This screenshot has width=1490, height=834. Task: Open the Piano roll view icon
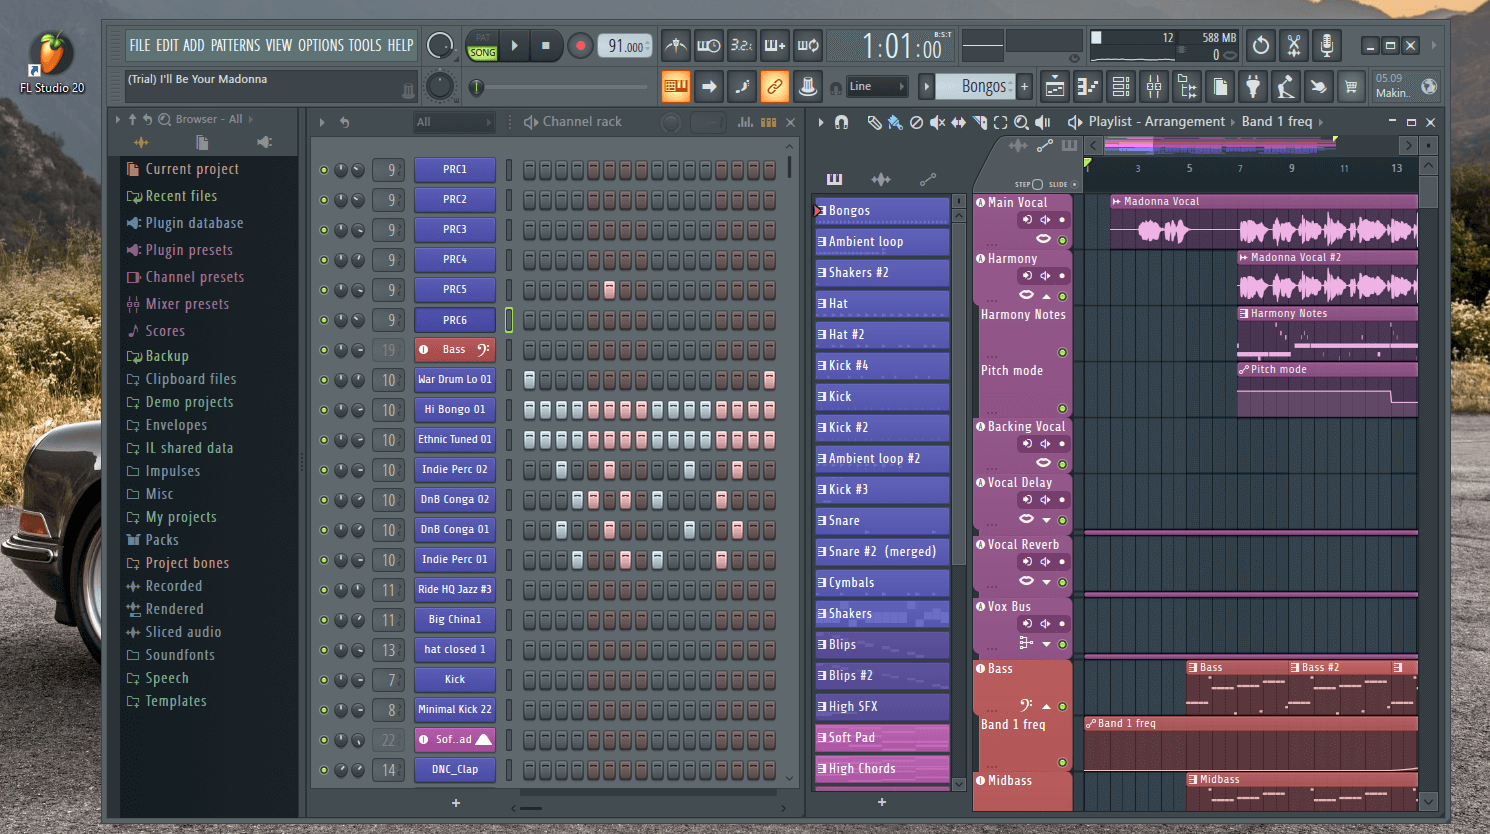tap(1088, 87)
